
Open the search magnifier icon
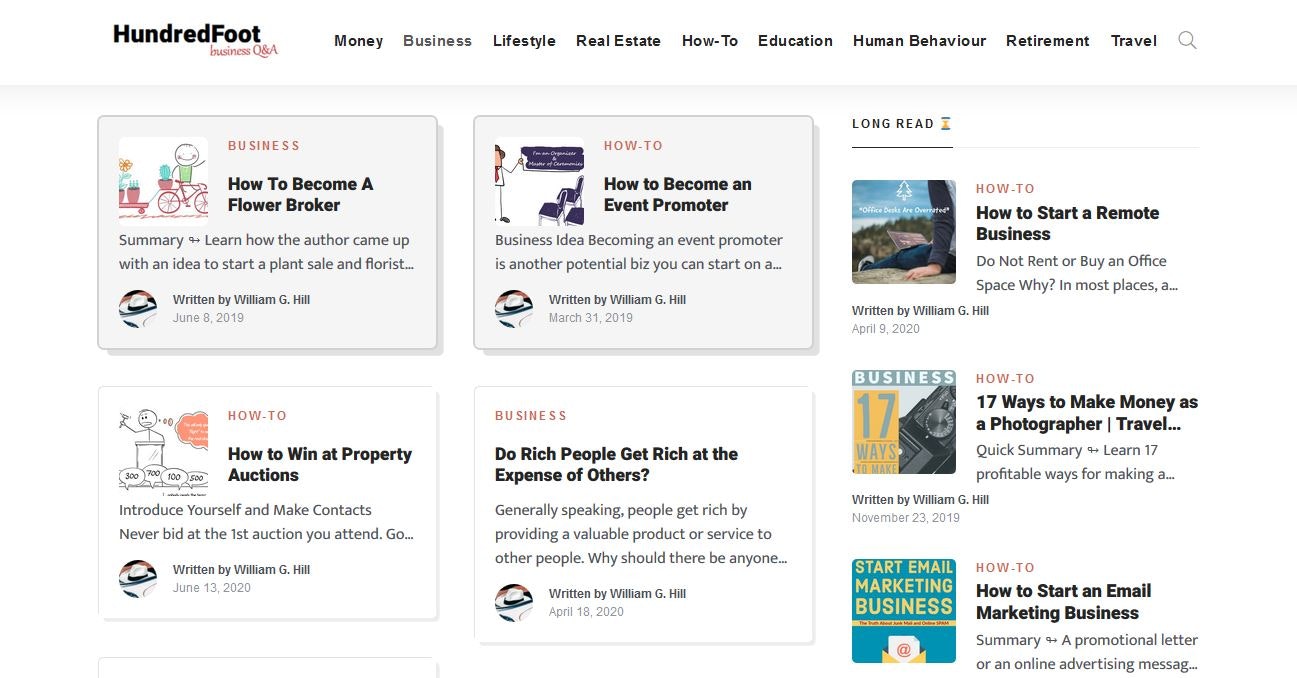point(1187,41)
